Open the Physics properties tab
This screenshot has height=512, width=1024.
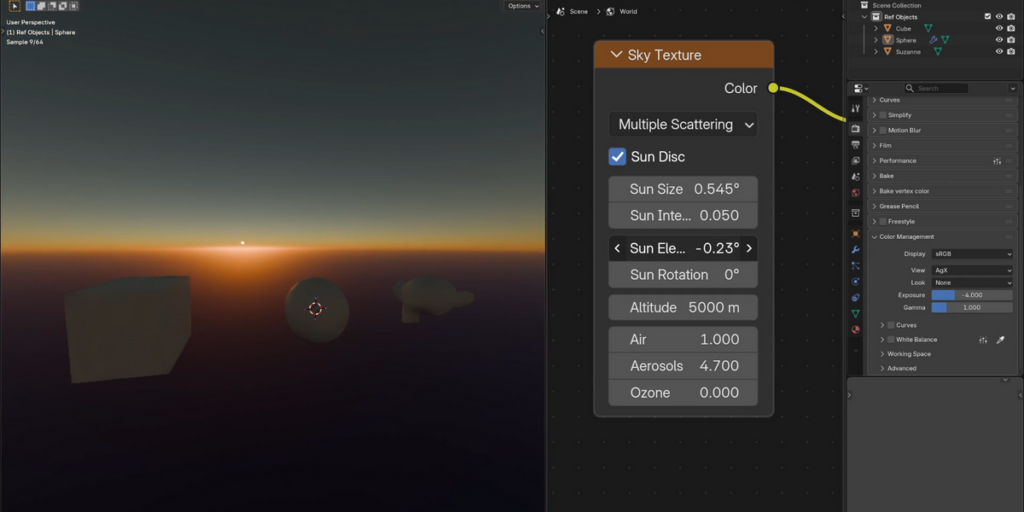(856, 281)
